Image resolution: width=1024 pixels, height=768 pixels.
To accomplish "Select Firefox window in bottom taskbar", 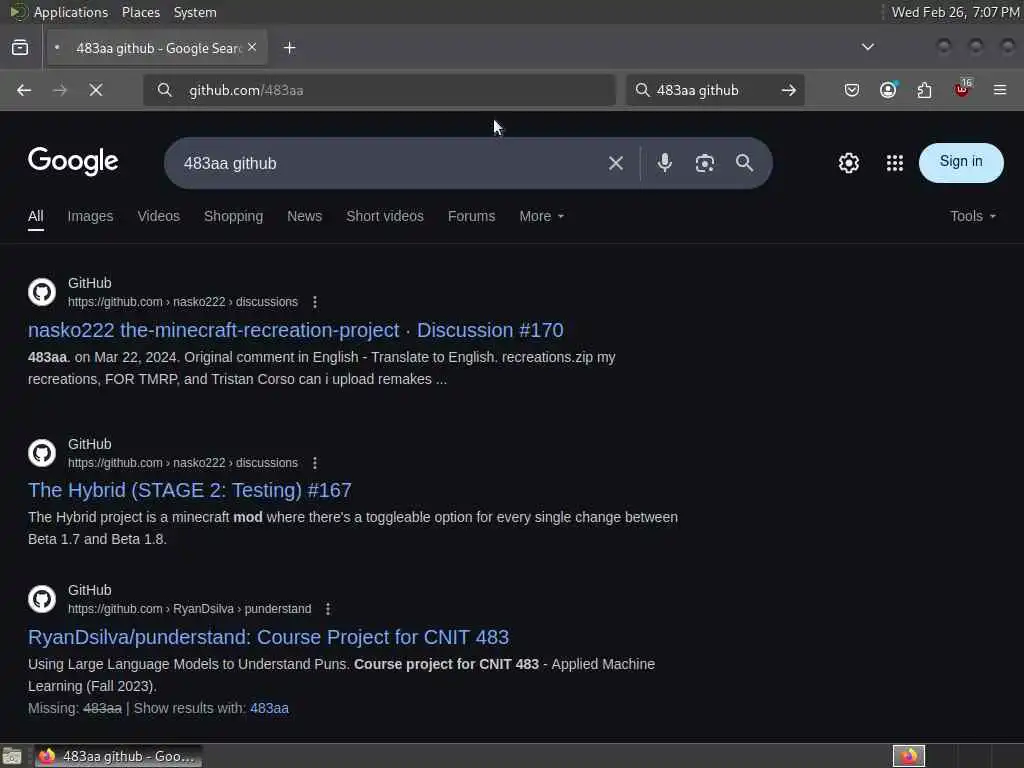I will tap(118, 756).
